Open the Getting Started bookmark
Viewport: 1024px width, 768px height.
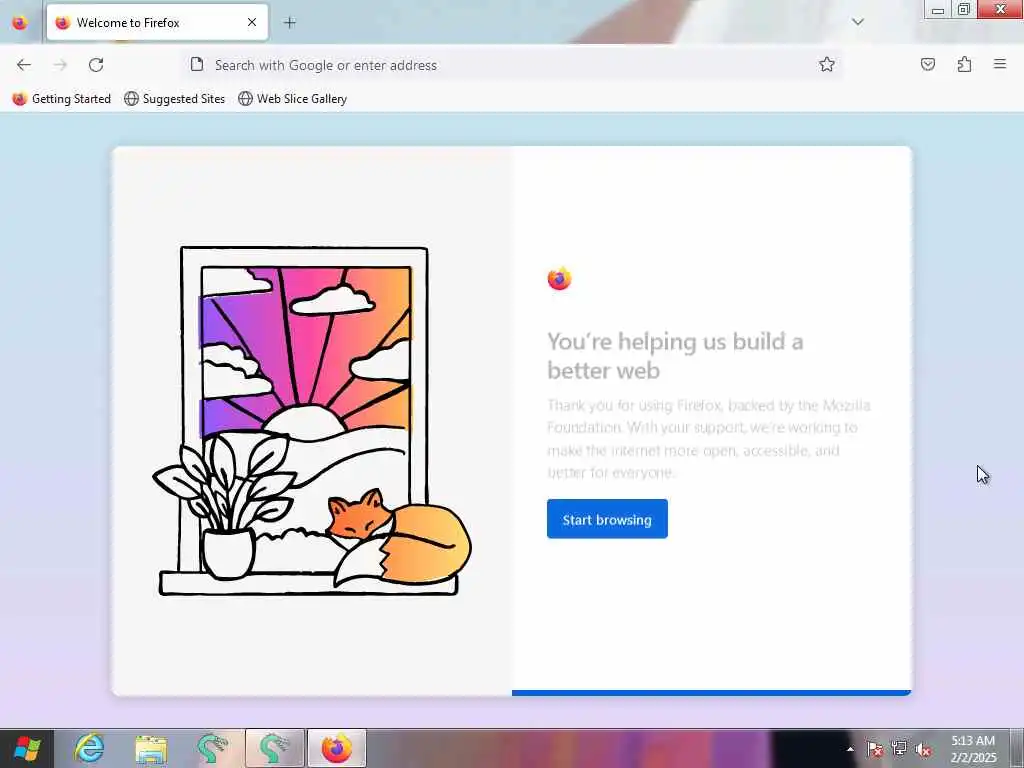tap(61, 99)
